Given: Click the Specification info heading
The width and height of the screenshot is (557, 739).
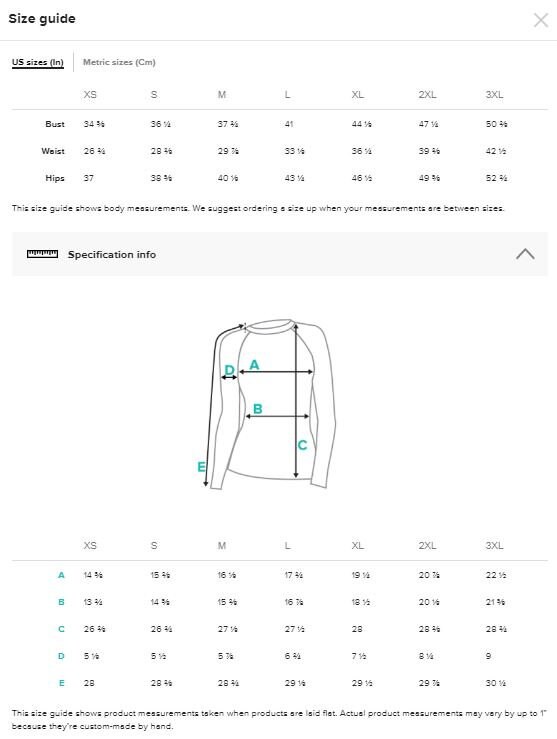Looking at the screenshot, I should point(112,255).
